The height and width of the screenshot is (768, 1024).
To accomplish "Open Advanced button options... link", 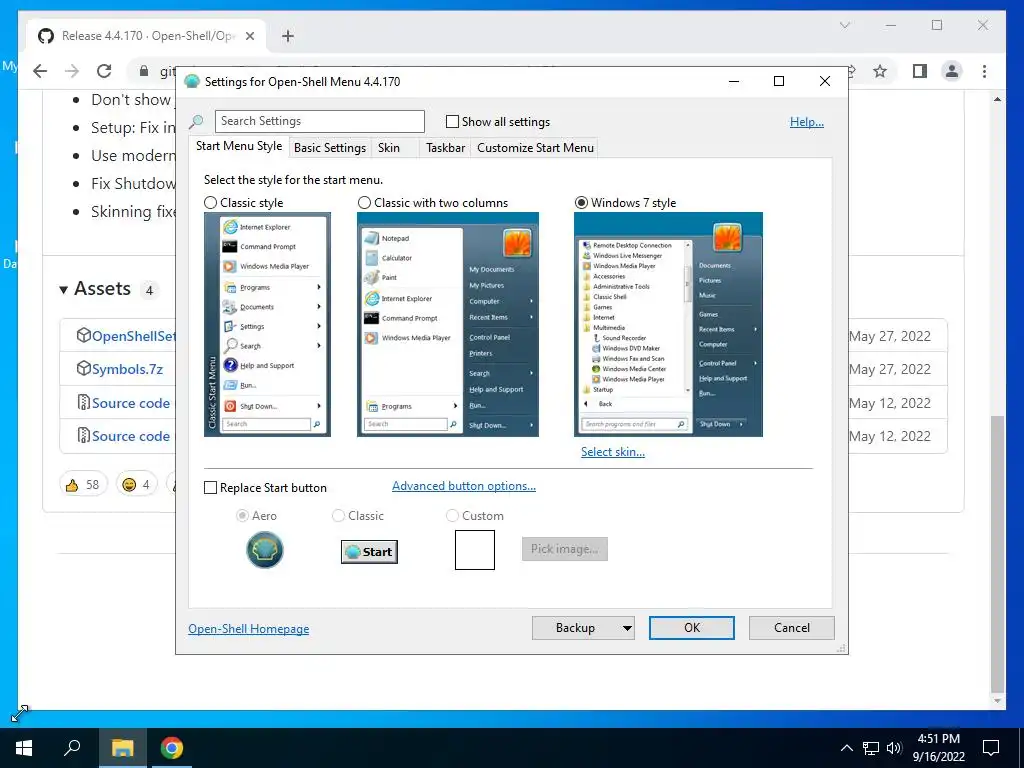I will coord(464,486).
